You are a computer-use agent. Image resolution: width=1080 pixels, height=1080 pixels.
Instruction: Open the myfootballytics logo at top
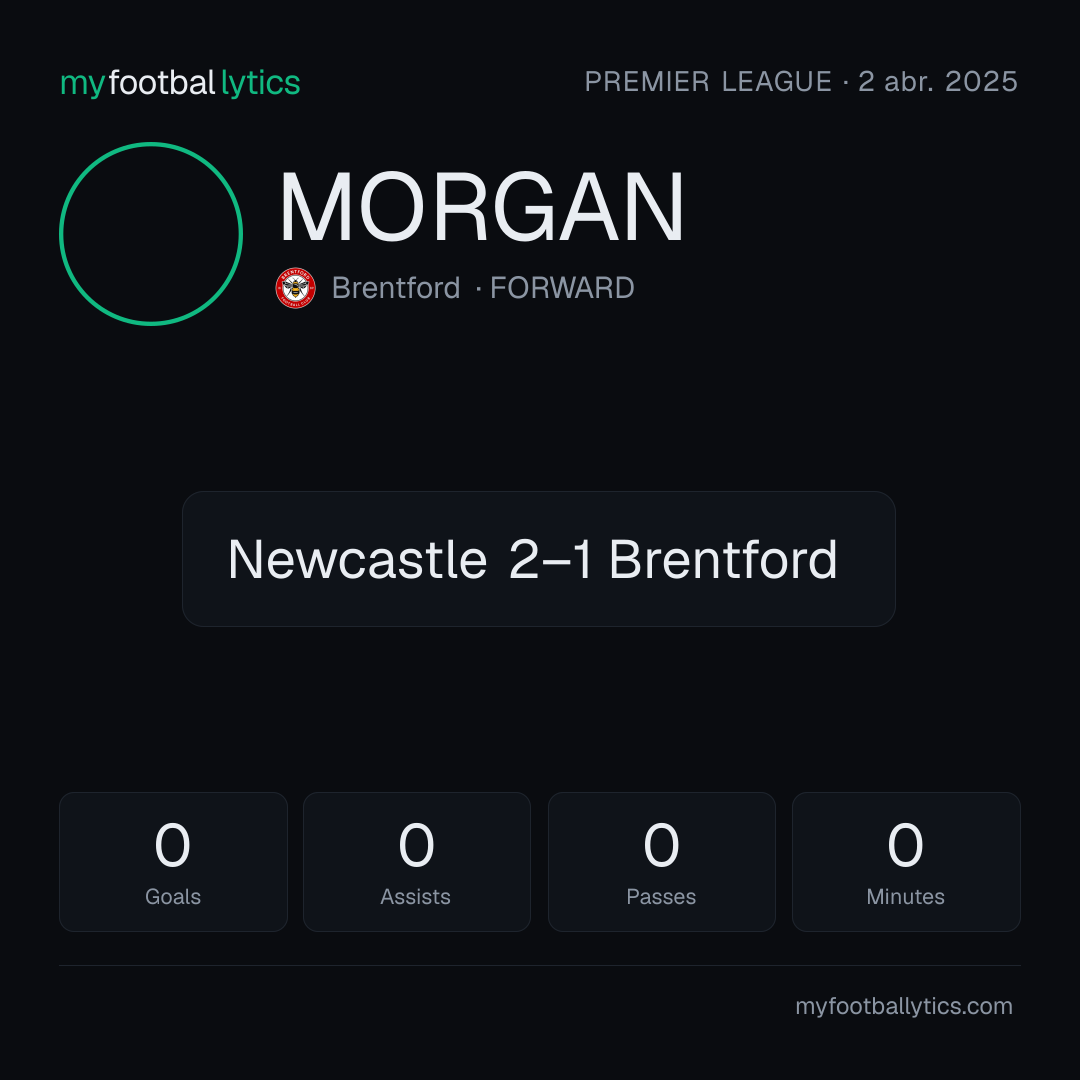pyautogui.click(x=180, y=83)
